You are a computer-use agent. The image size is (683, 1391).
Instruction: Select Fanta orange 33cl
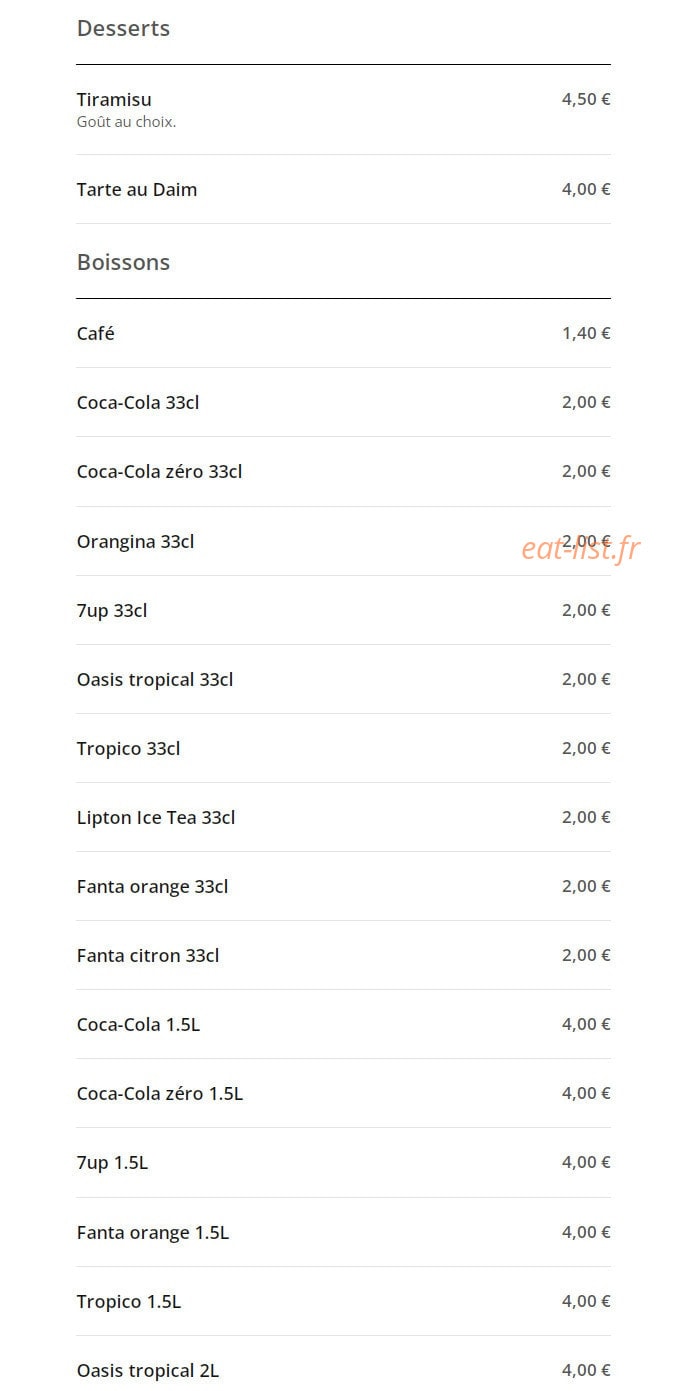click(343, 886)
